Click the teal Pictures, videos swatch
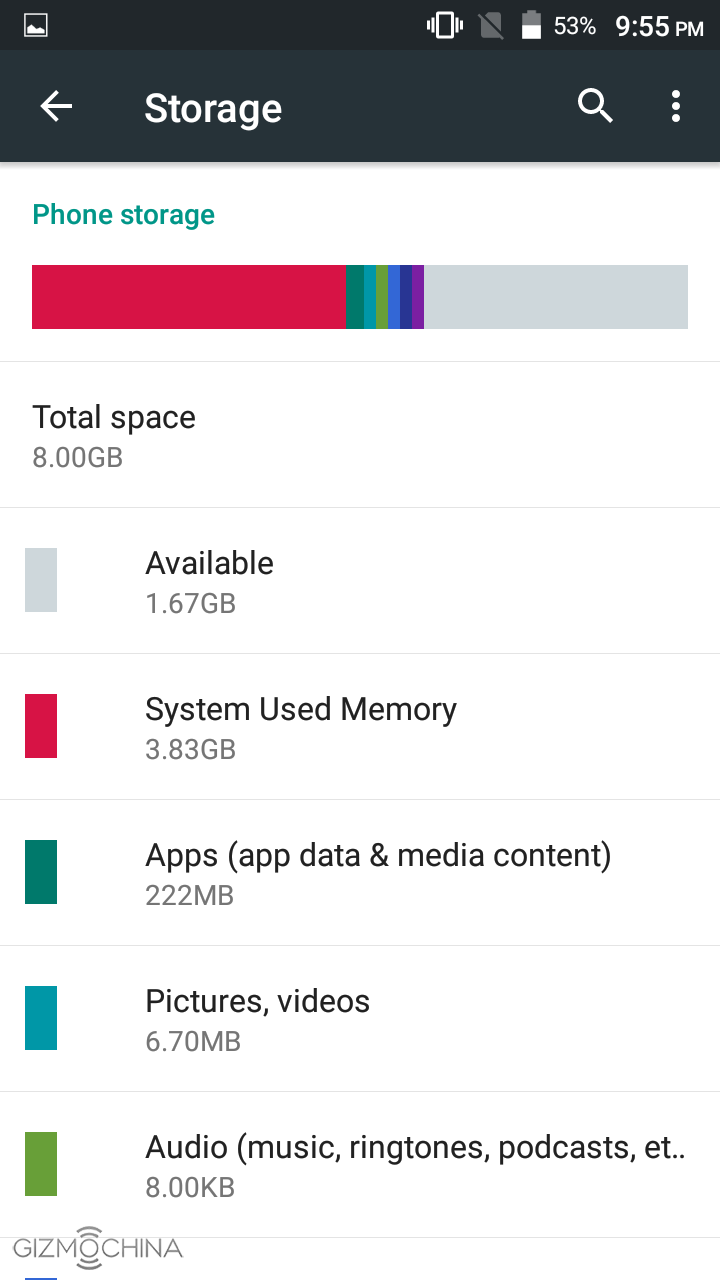This screenshot has height=1280, width=720. click(x=41, y=1018)
